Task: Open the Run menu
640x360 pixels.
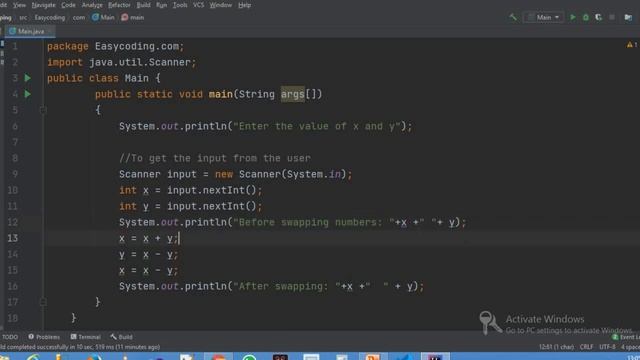Action: point(162,5)
